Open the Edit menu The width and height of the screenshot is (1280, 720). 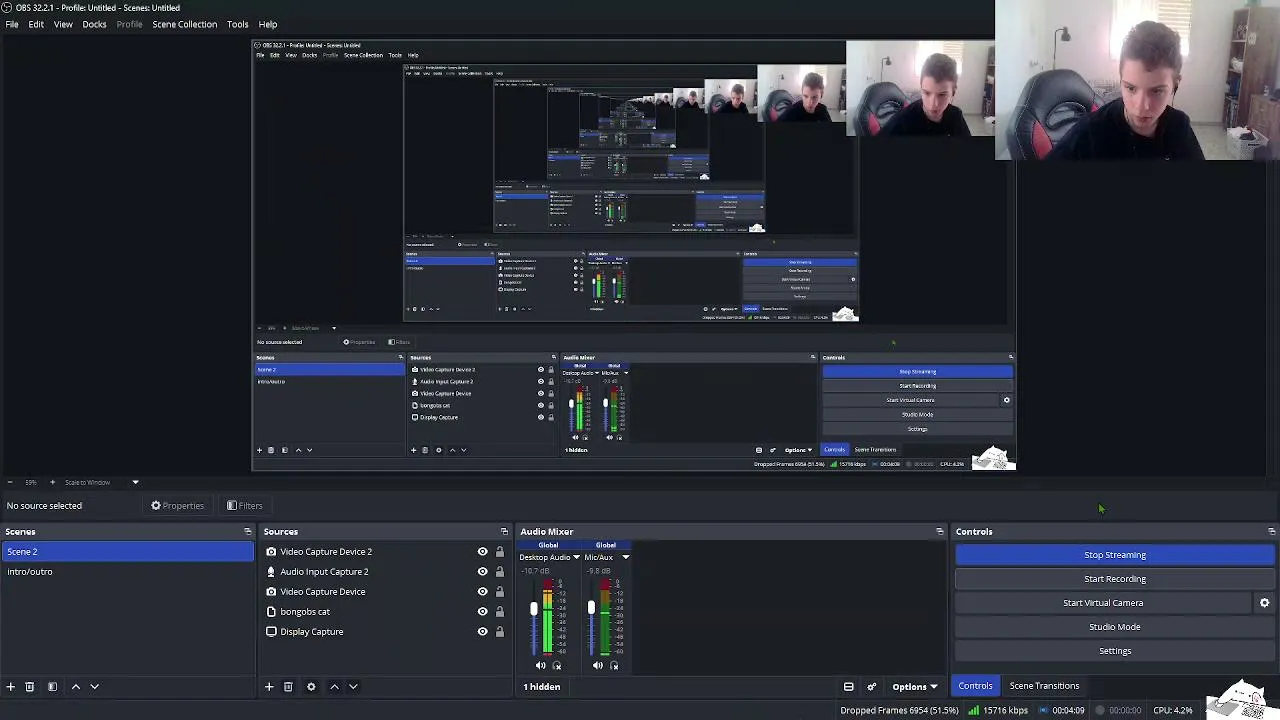(x=36, y=24)
